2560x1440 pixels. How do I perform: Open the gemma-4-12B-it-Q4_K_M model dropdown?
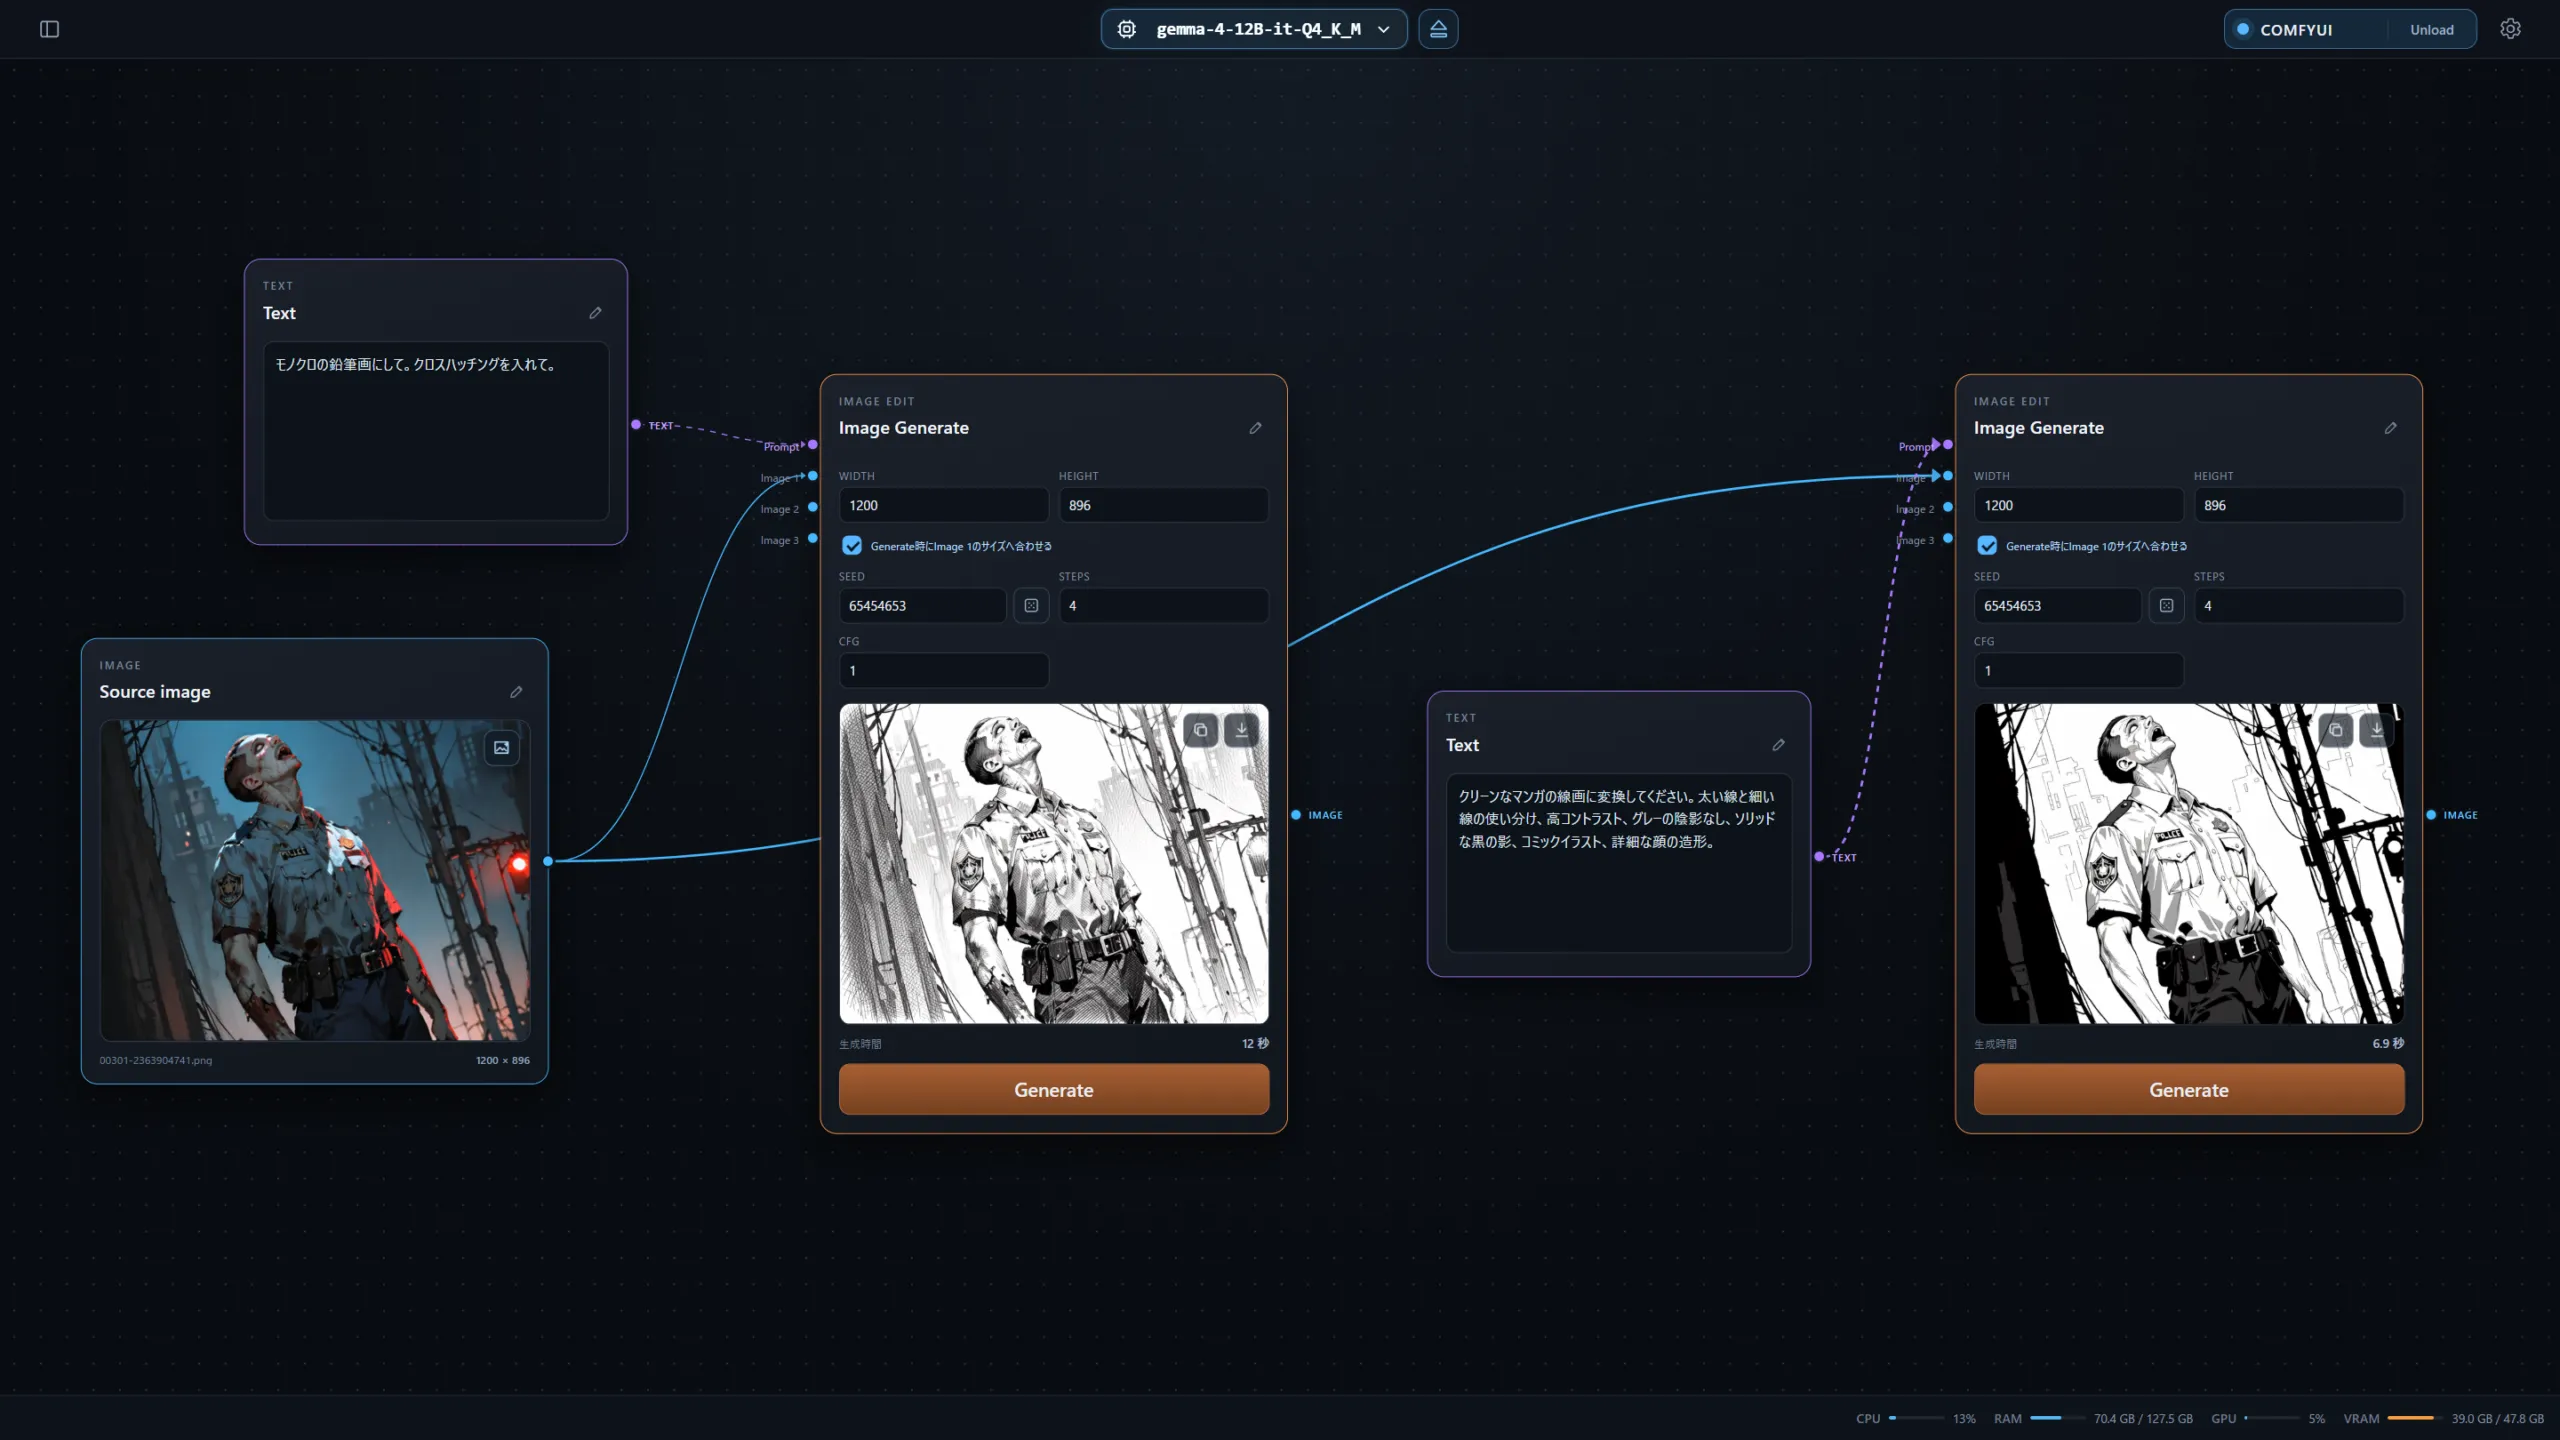1254,29
